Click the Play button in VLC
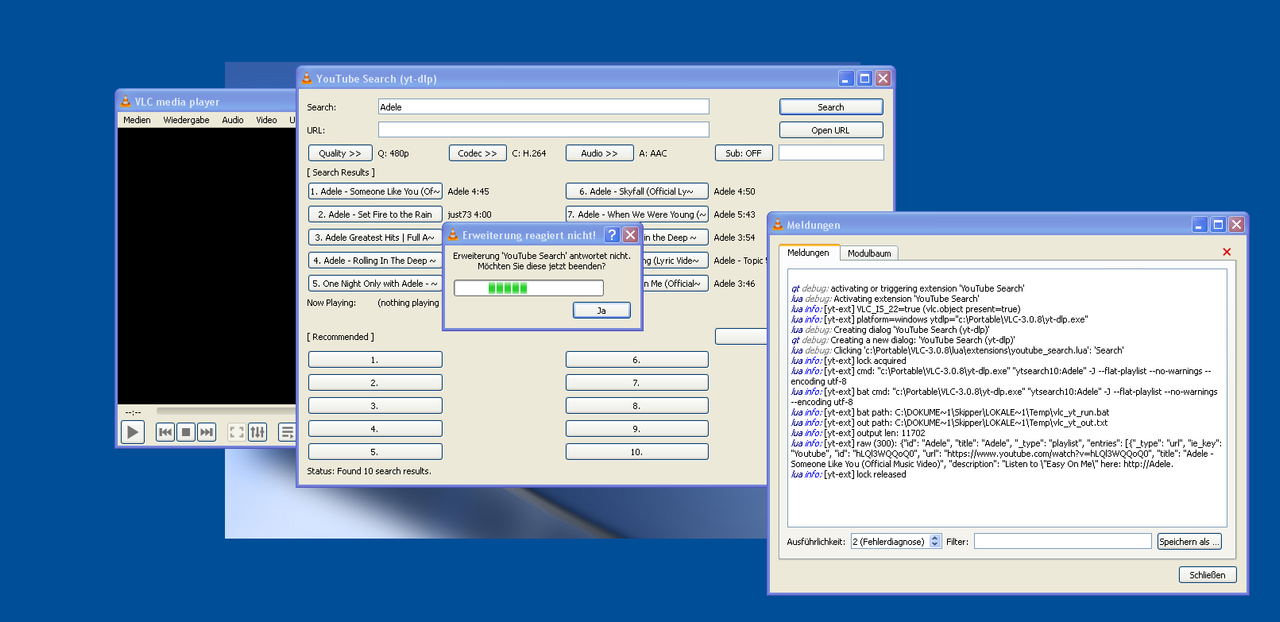This screenshot has height=622, width=1280. coord(132,432)
